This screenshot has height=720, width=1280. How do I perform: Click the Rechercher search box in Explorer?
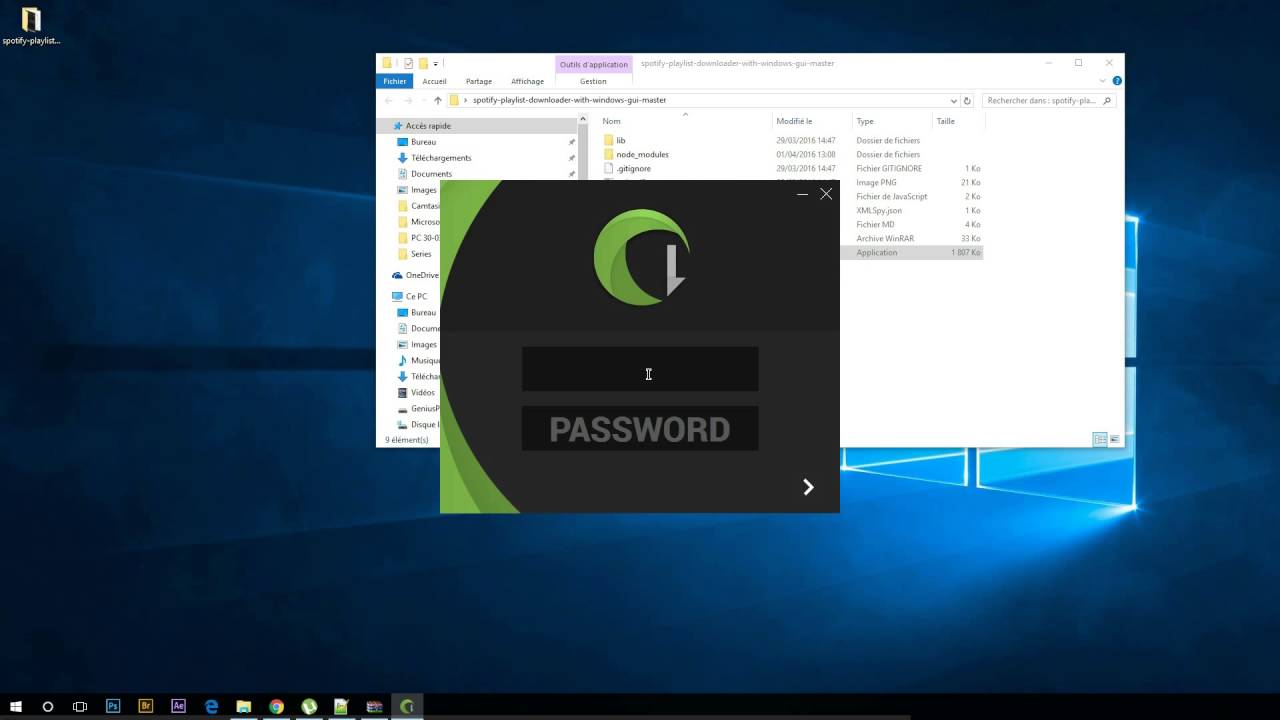(x=1049, y=100)
